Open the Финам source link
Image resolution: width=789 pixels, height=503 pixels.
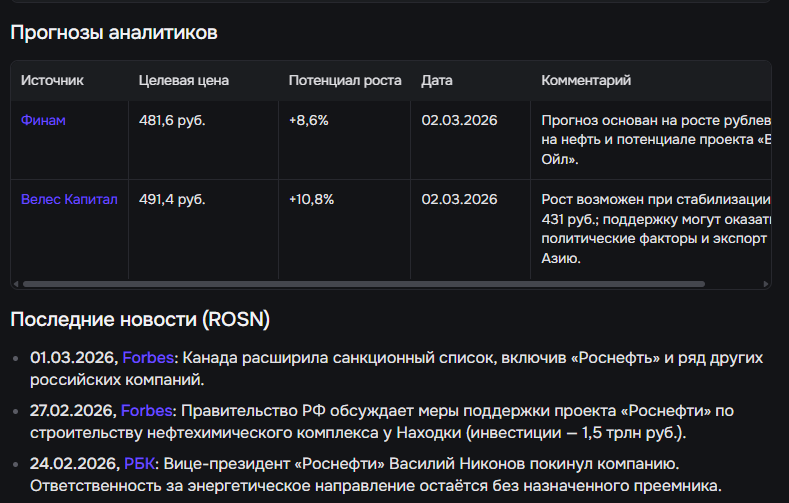[x=43, y=120]
